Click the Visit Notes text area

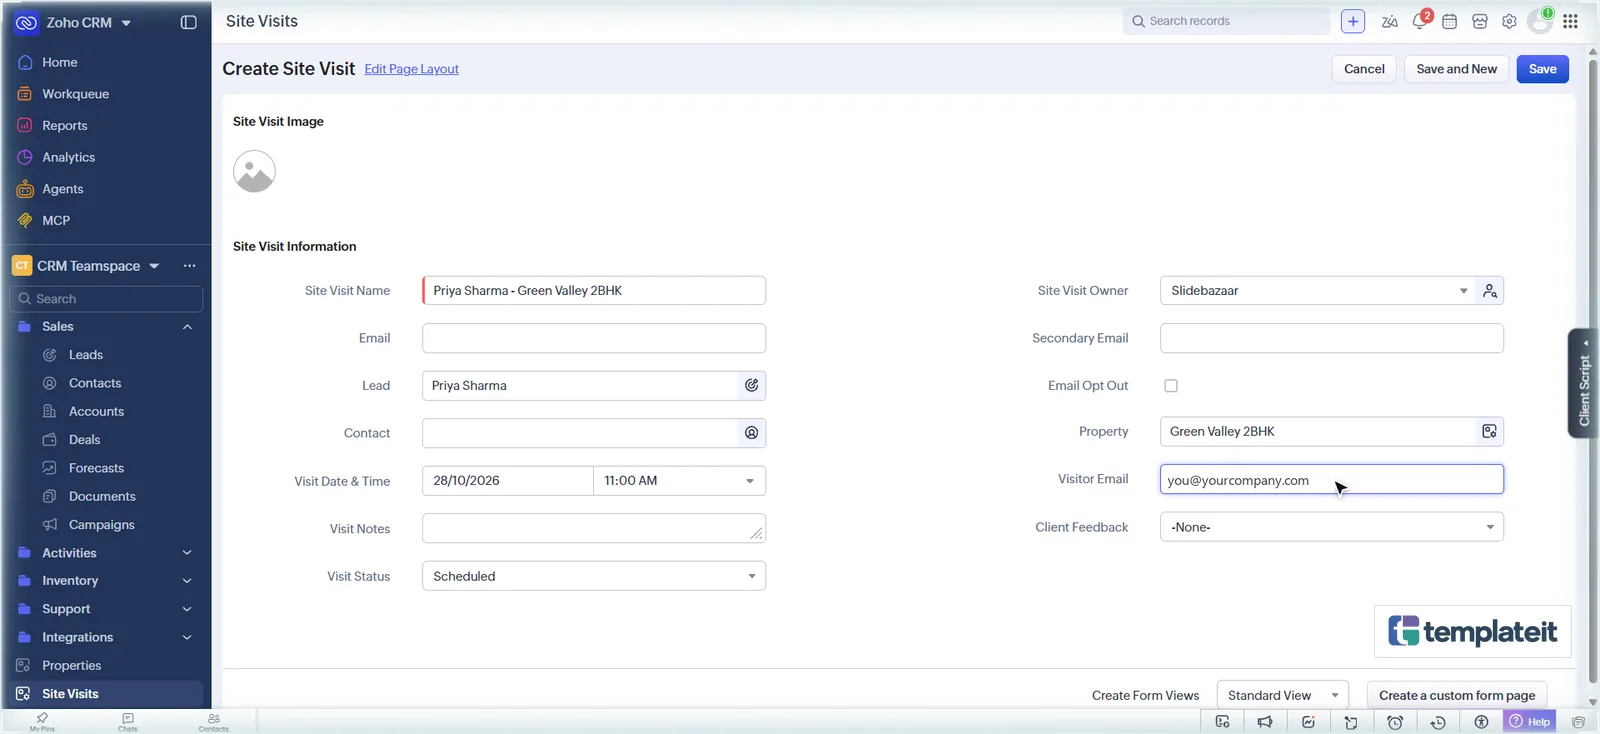(594, 528)
